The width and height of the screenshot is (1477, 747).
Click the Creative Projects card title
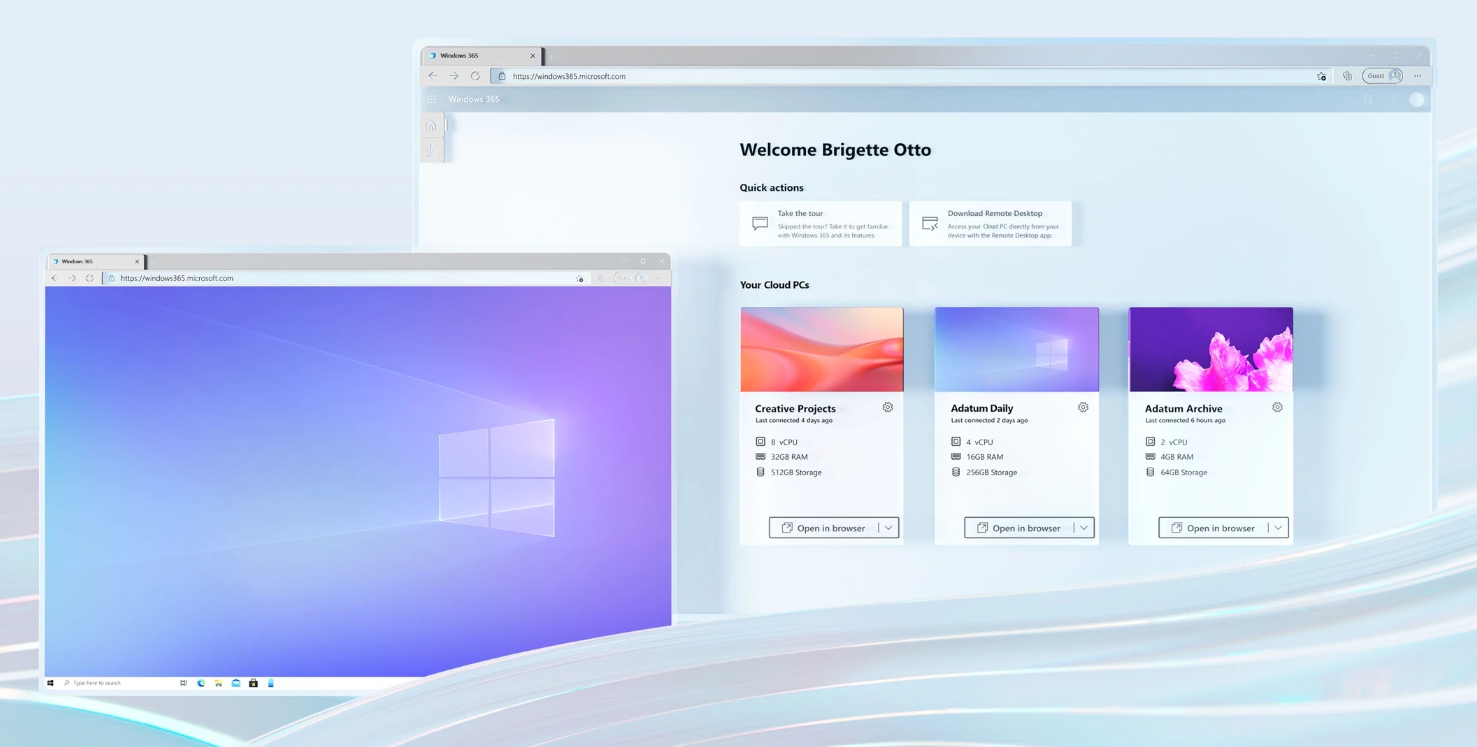(x=795, y=409)
